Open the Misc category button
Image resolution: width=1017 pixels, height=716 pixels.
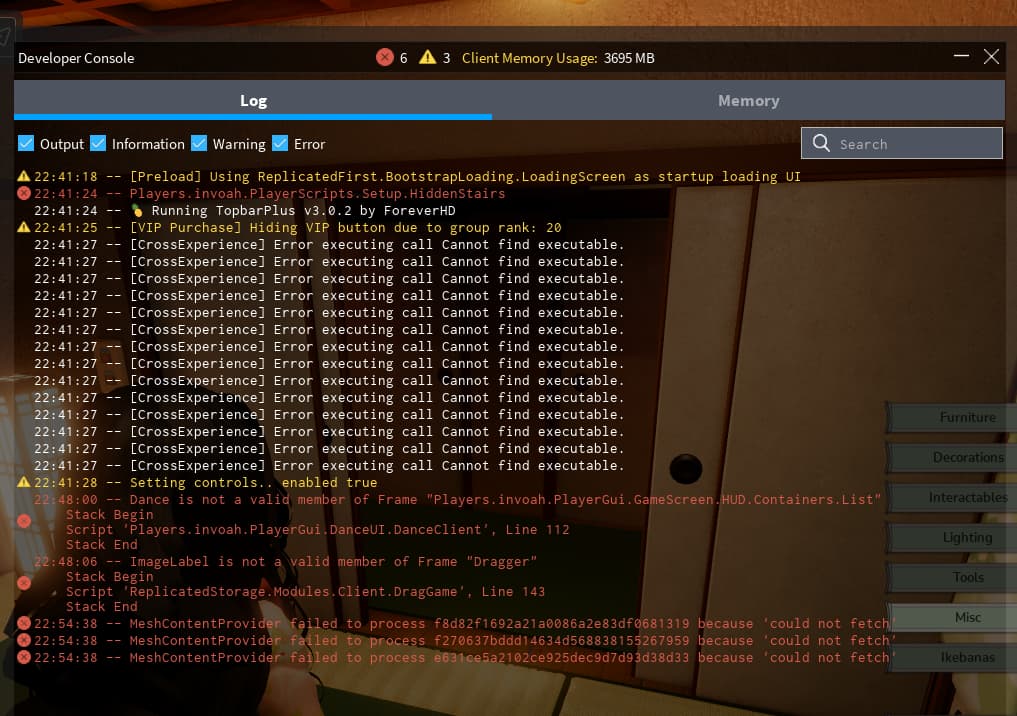point(952,617)
